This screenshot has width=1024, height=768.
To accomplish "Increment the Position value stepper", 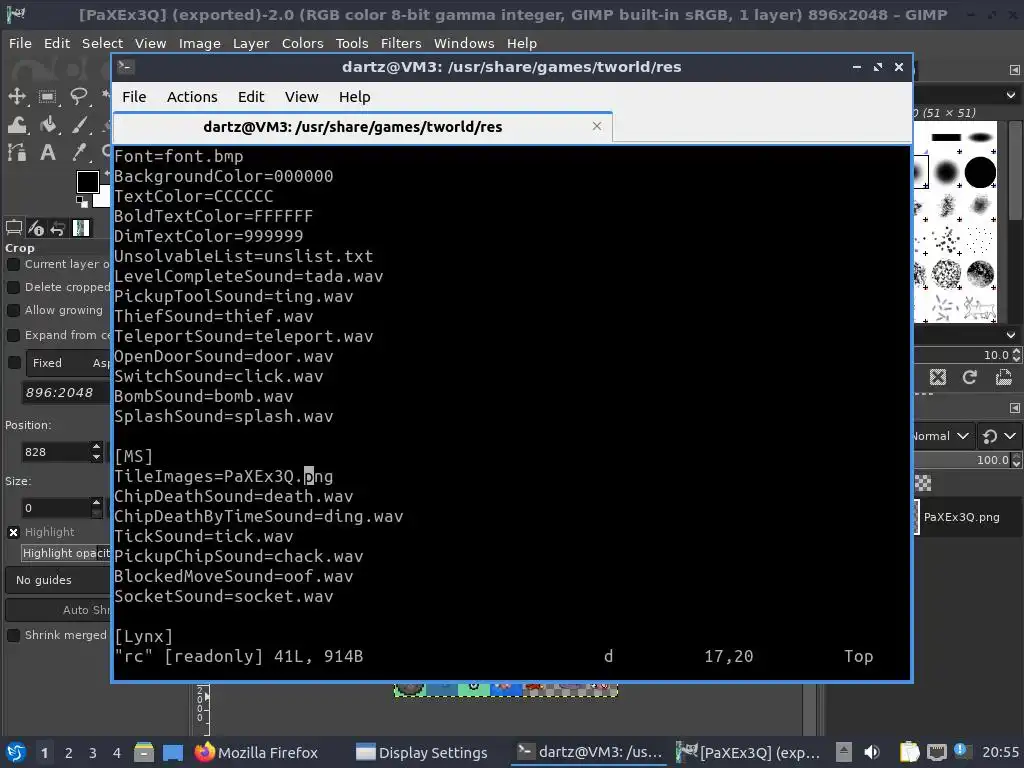I will [97, 447].
